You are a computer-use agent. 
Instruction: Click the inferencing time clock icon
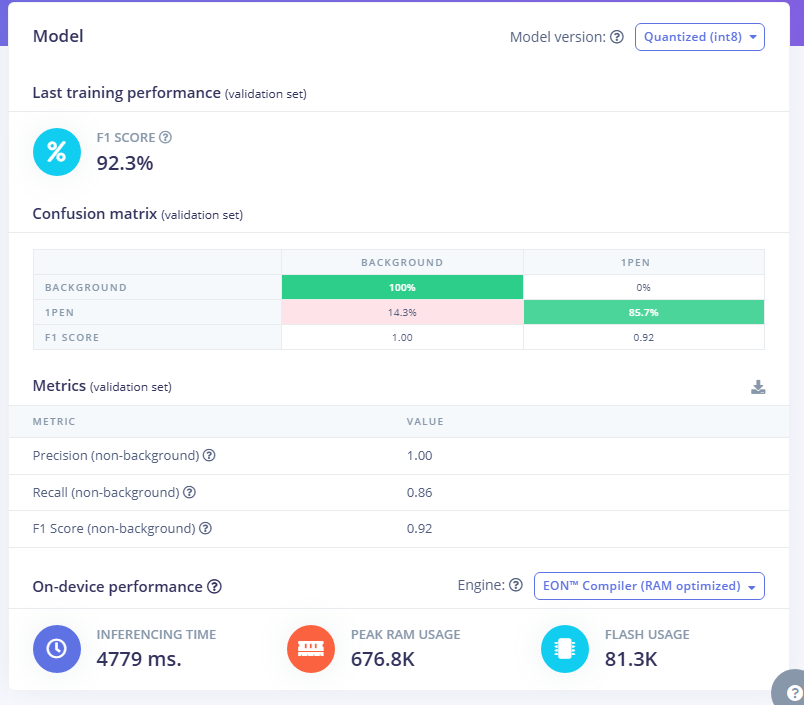coord(57,648)
